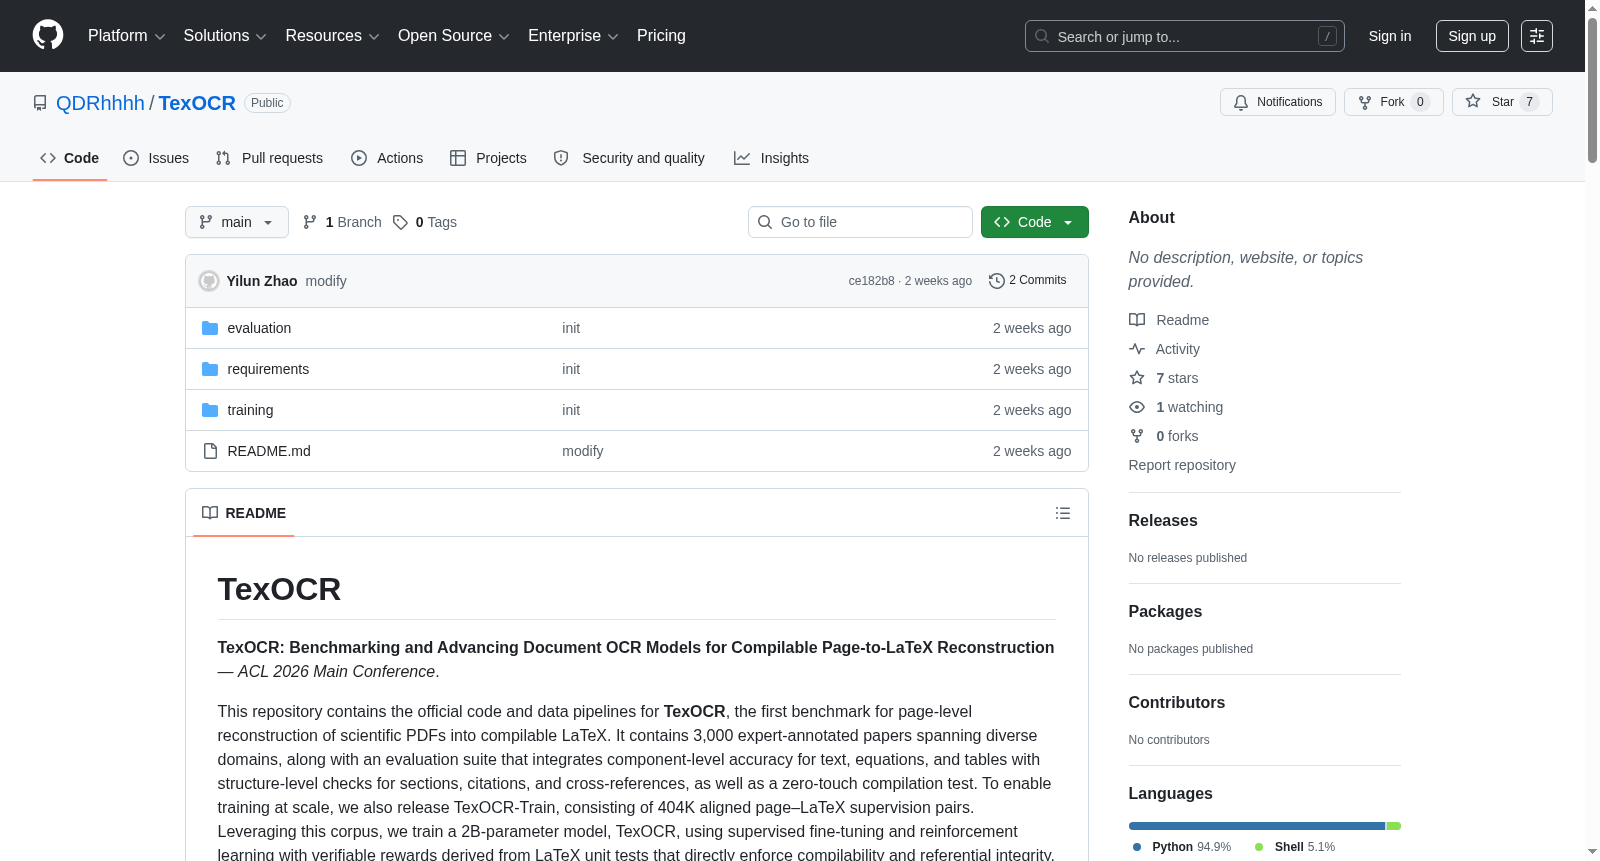The image size is (1600, 861).
Task: Click the GitHub logo icon
Action: click(48, 36)
